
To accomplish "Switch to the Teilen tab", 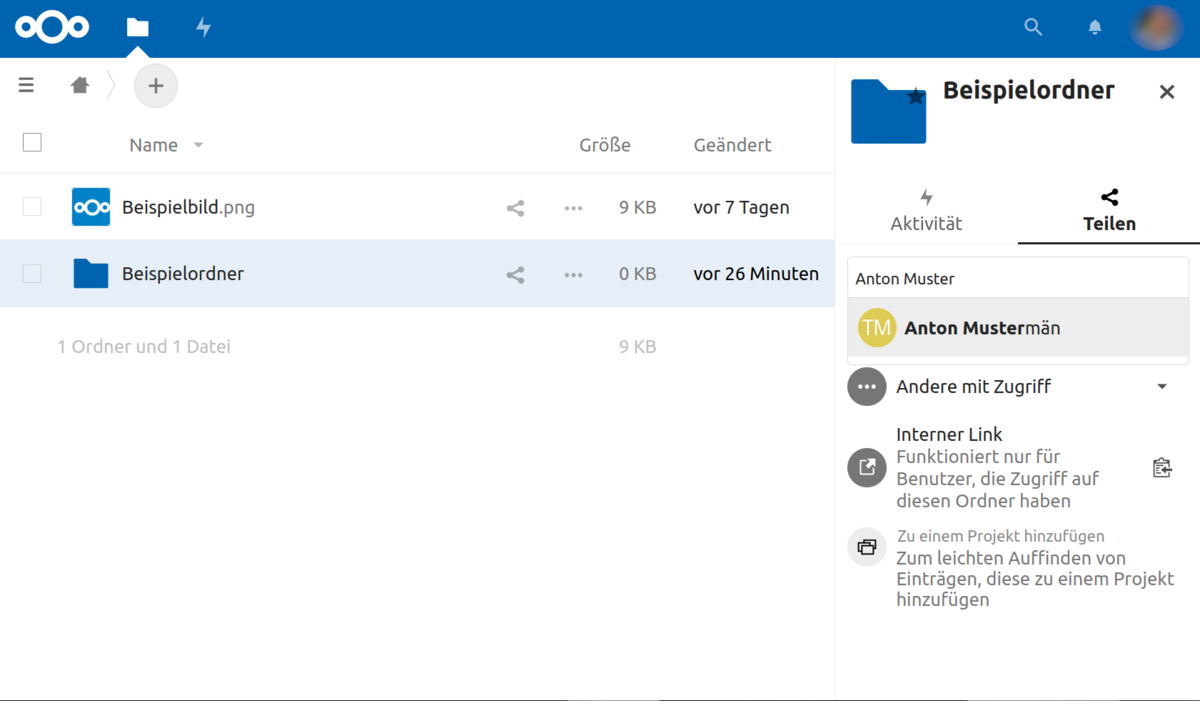I will coord(1109,211).
